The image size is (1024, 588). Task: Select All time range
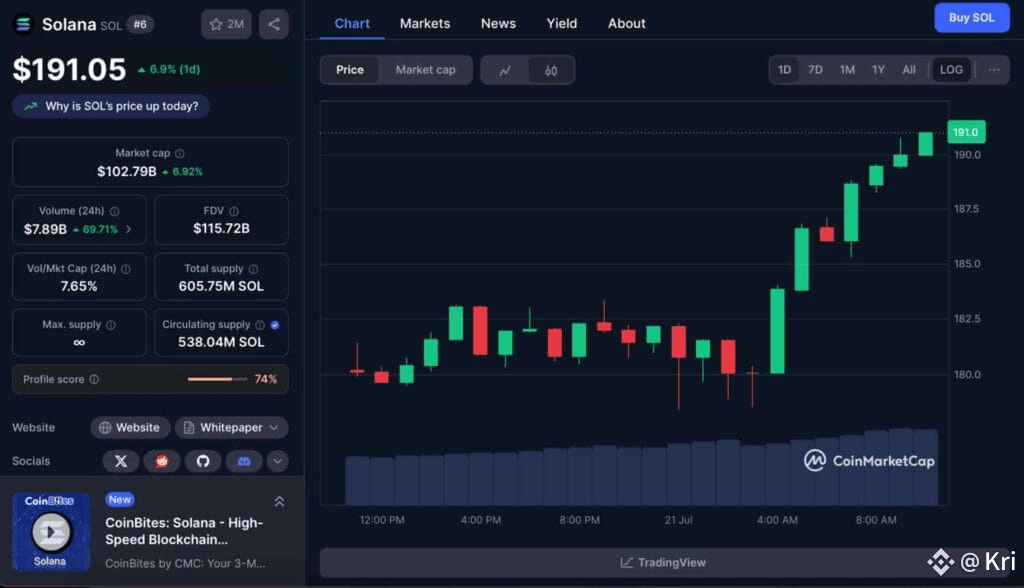tap(908, 70)
